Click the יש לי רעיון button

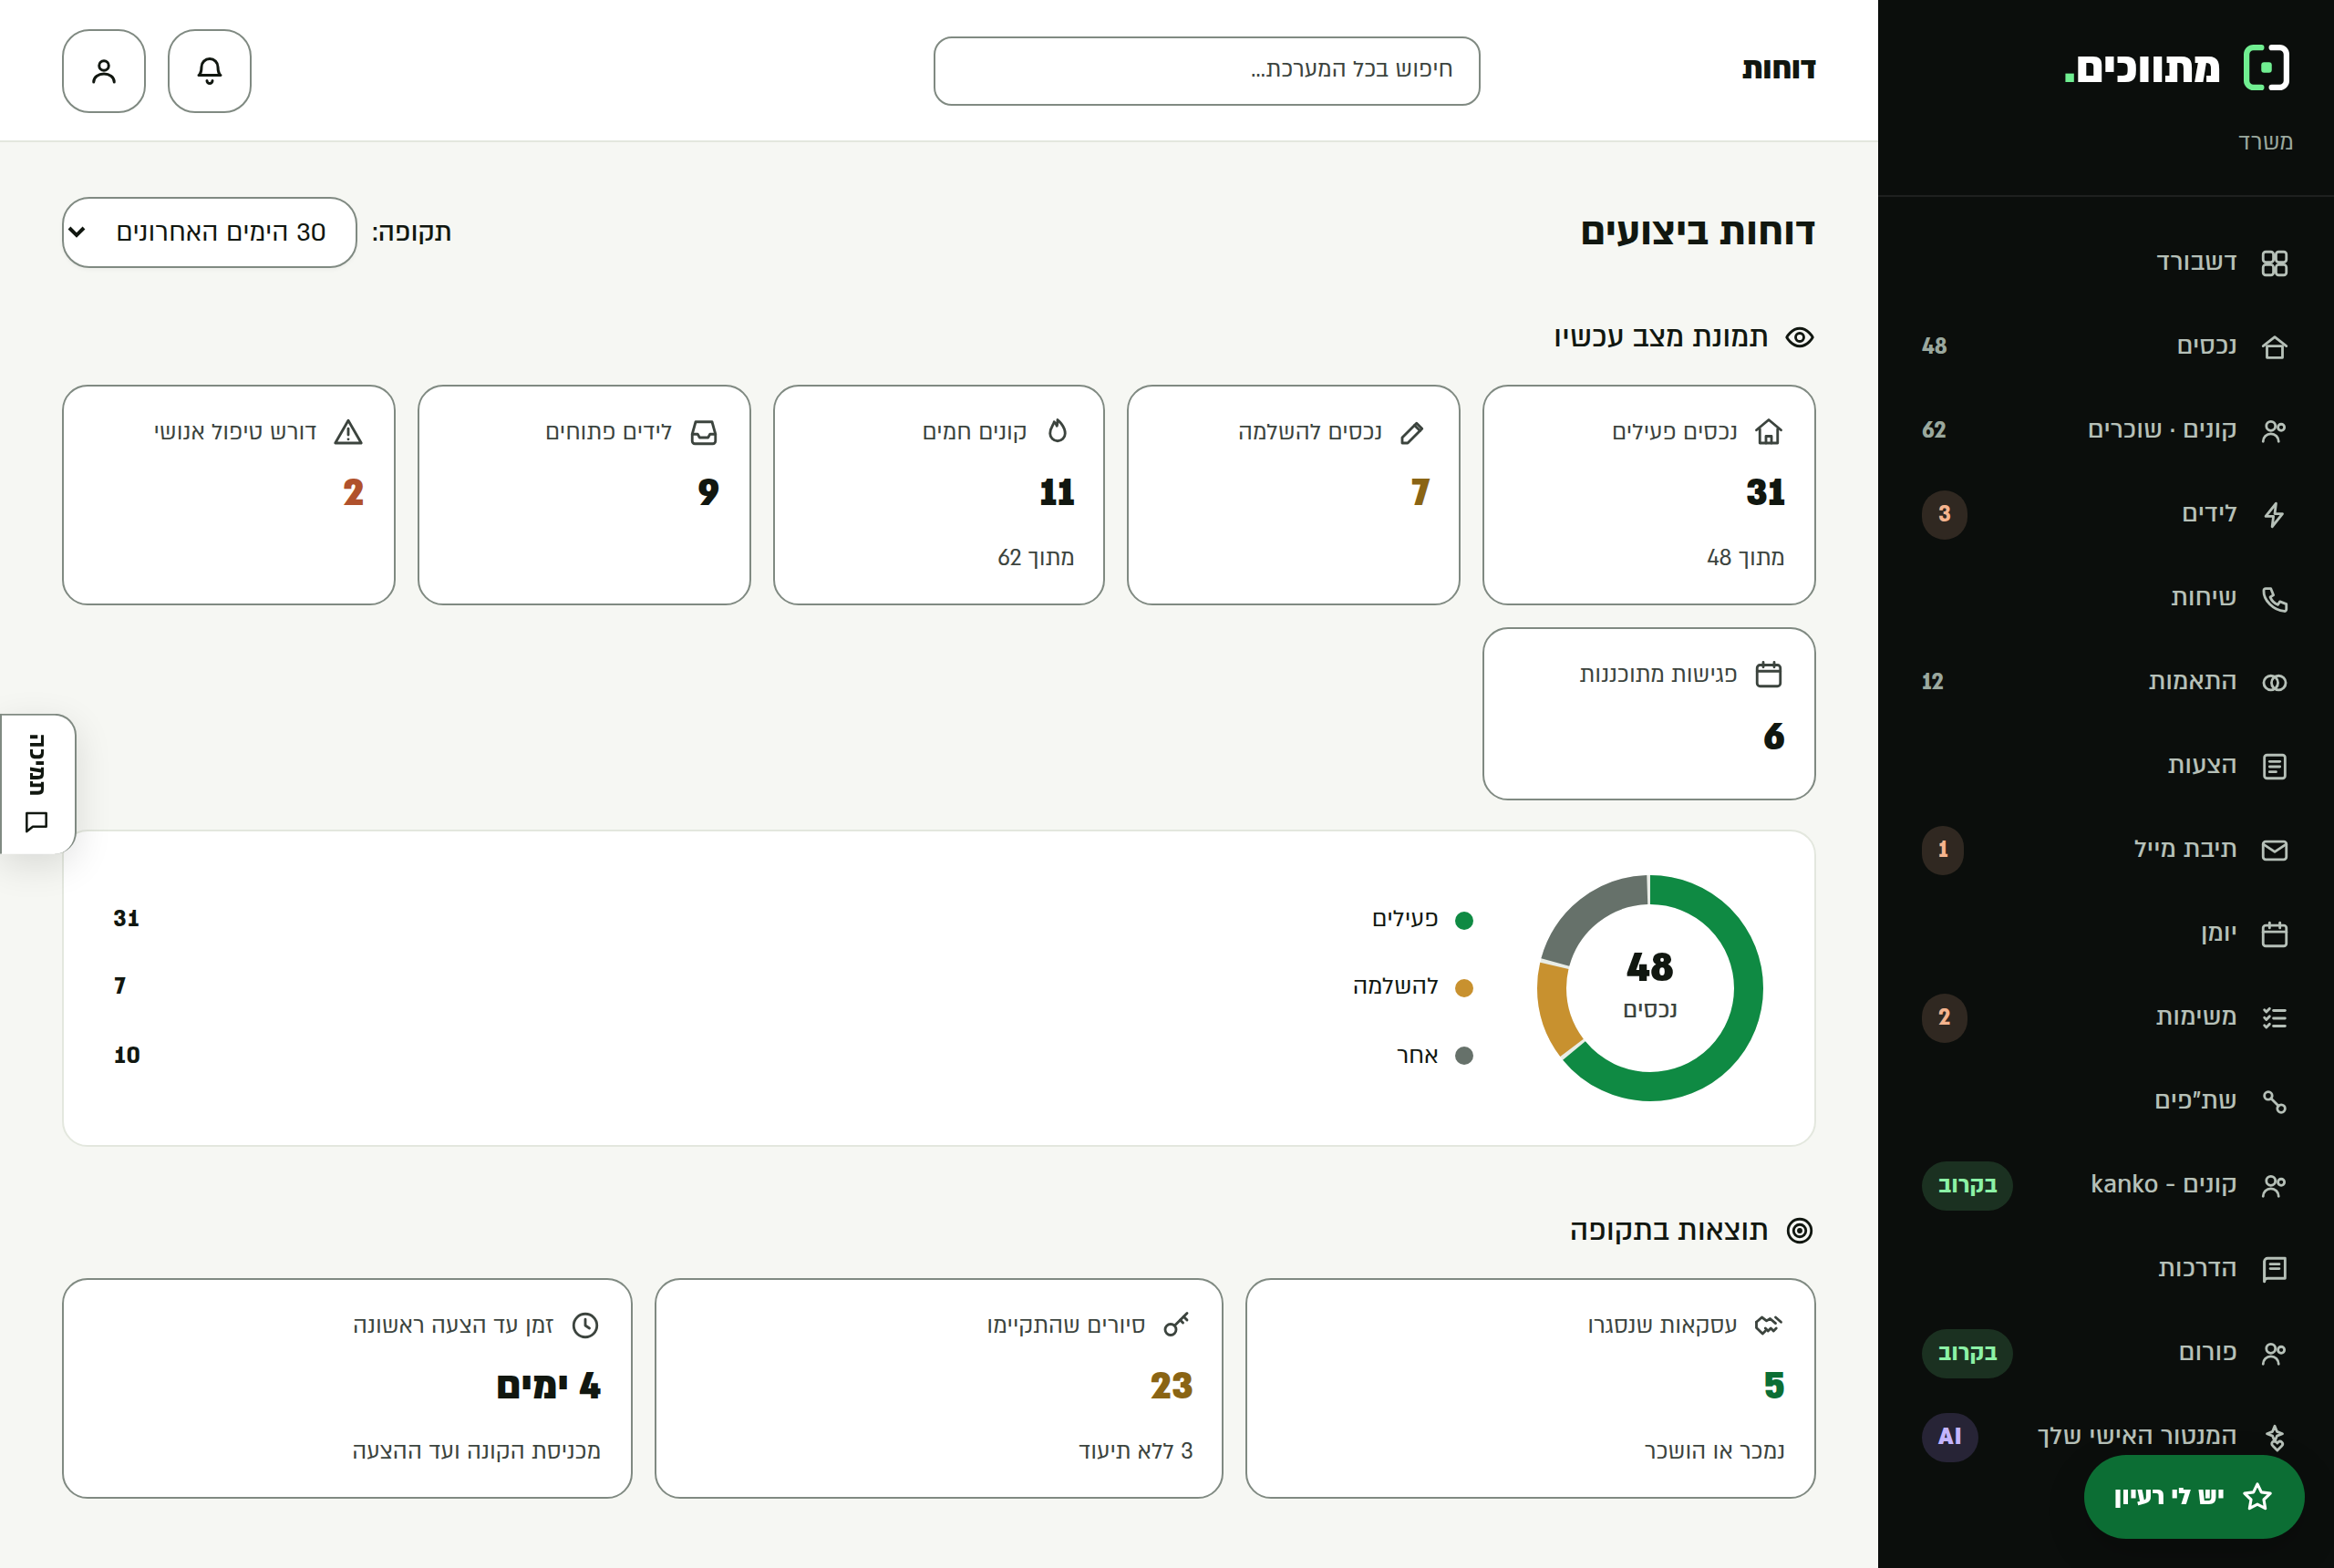point(2193,1496)
